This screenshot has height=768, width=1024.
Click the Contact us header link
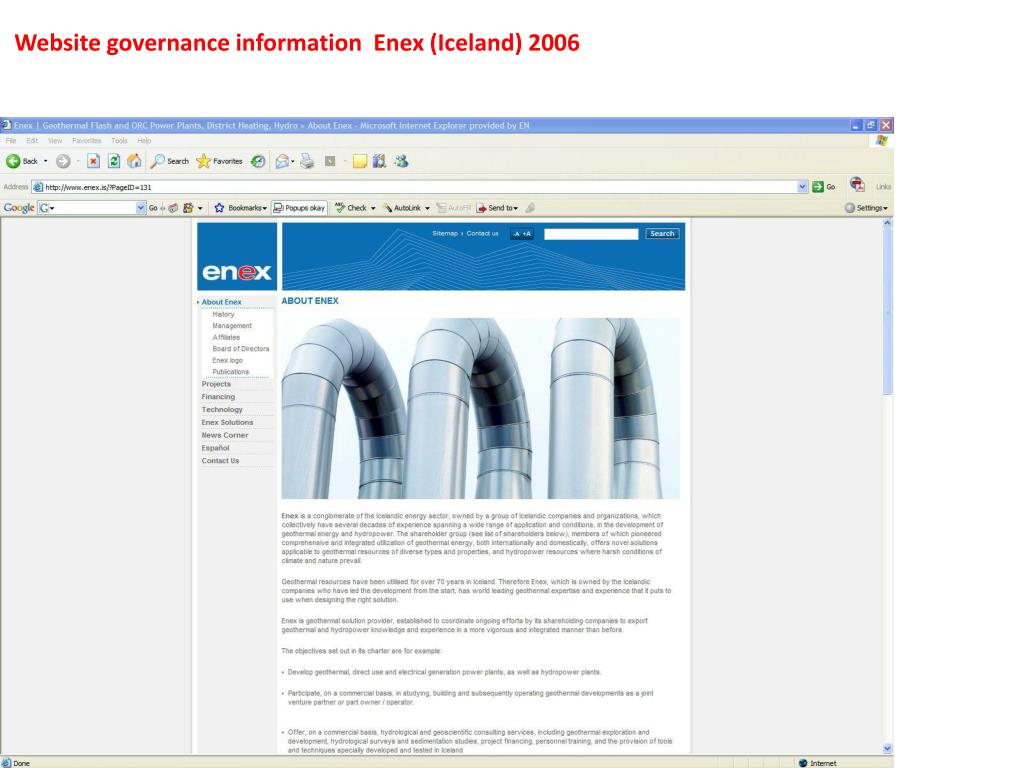tap(482, 233)
